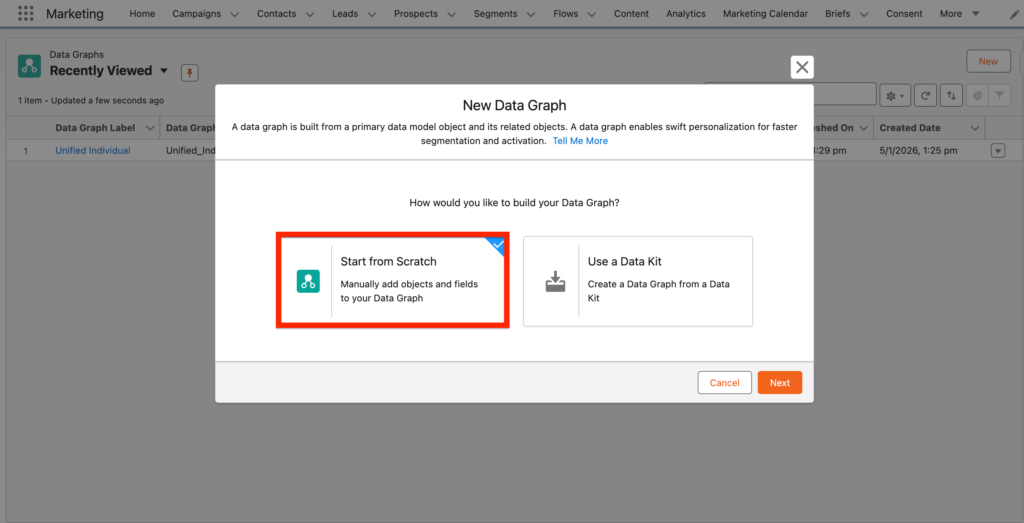
Task: Open the Tell Me More link
Action: (x=580, y=141)
